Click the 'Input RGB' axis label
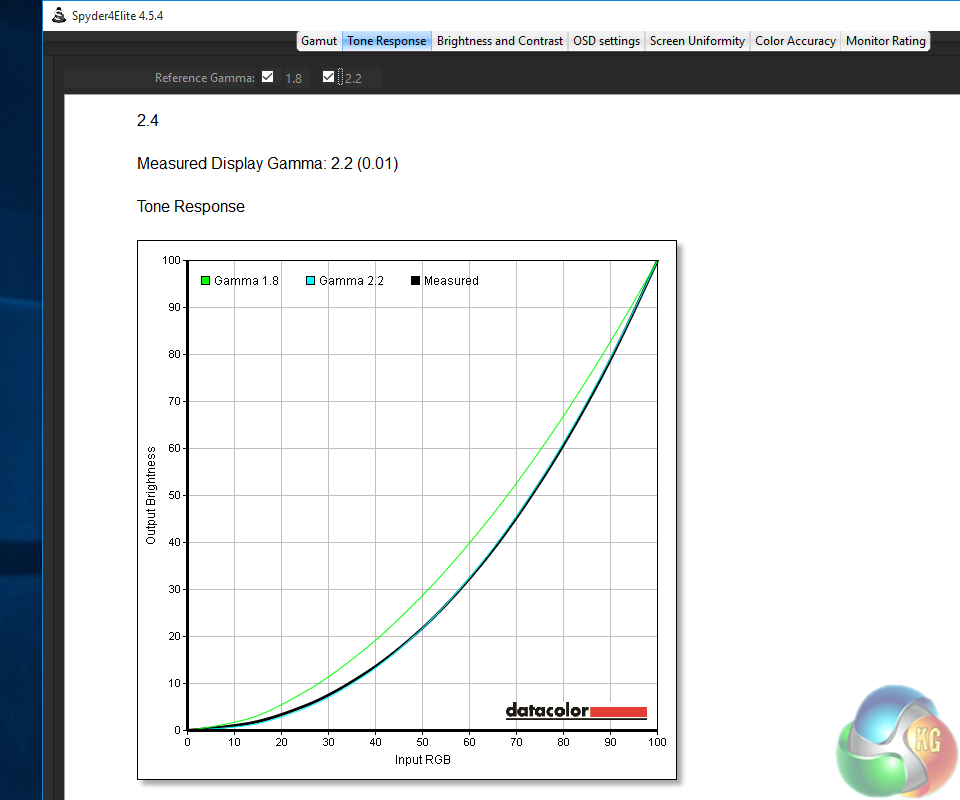This screenshot has width=960, height=800. point(422,760)
